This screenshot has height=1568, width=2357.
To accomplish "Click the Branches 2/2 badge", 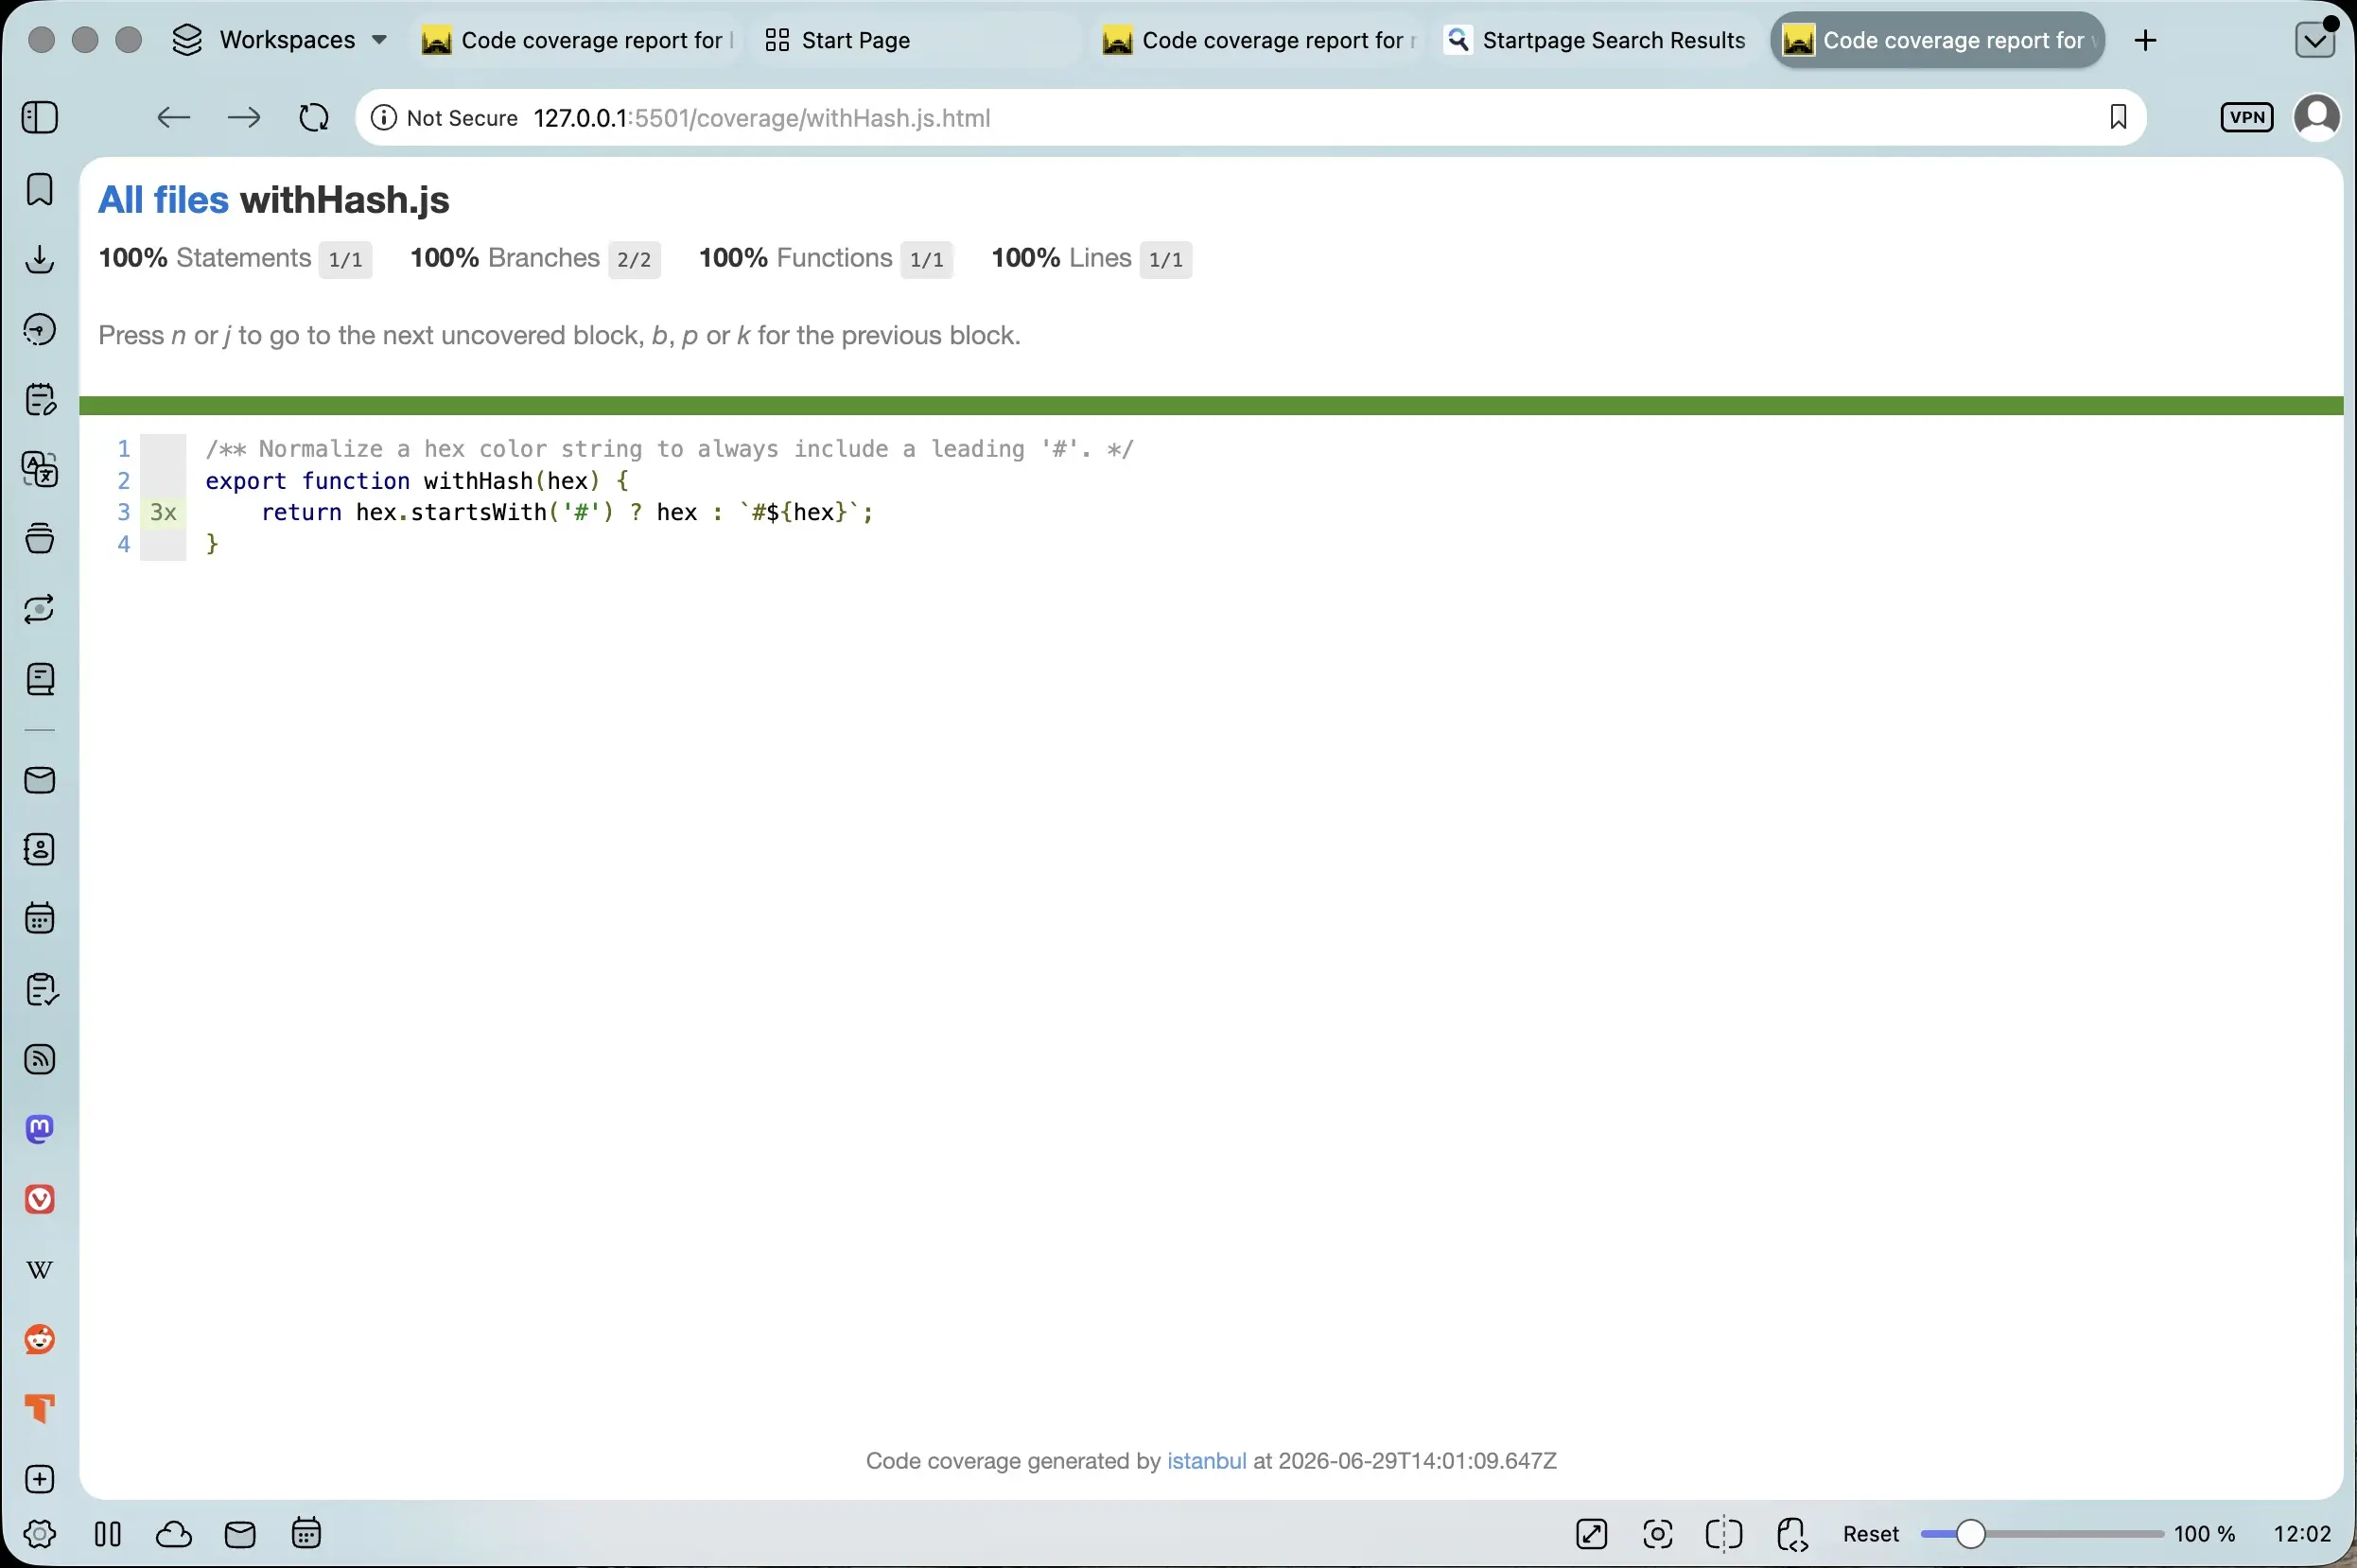I will pyautogui.click(x=634, y=260).
